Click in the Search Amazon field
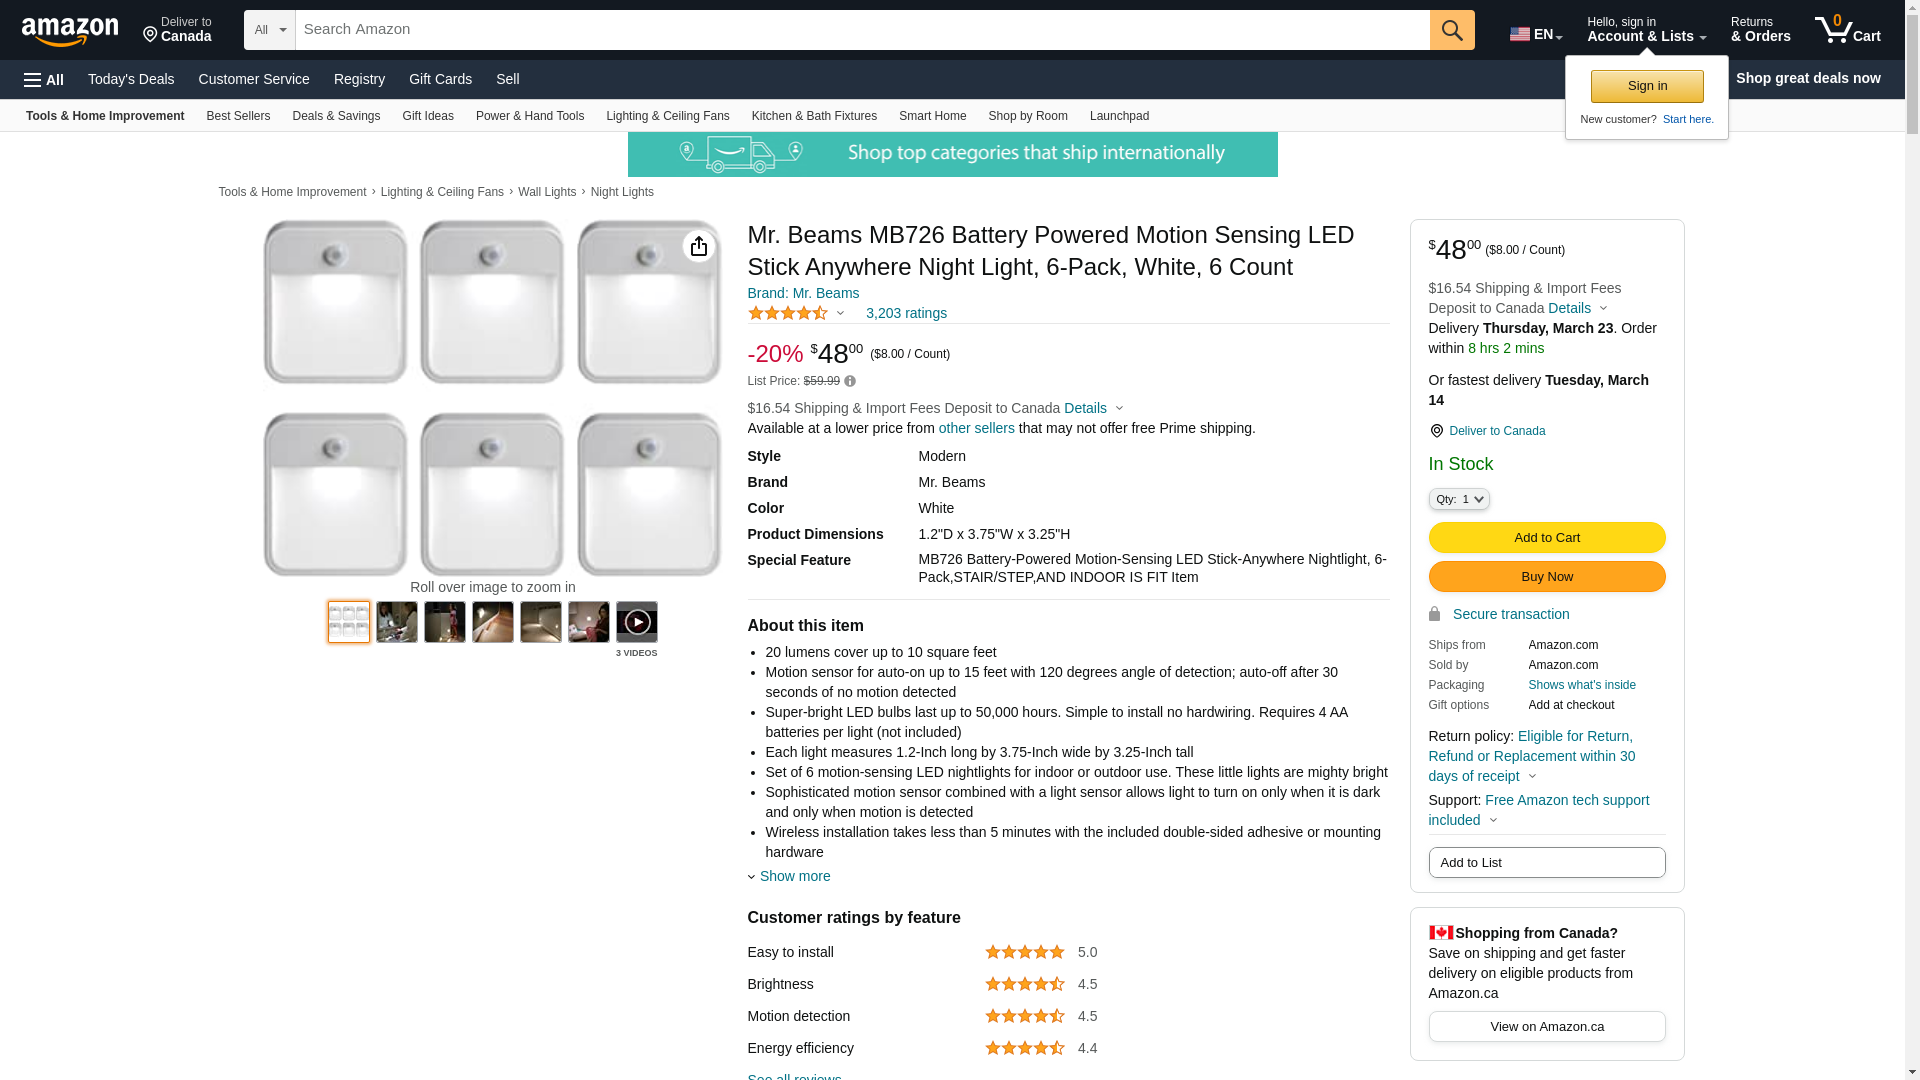 click(x=862, y=30)
